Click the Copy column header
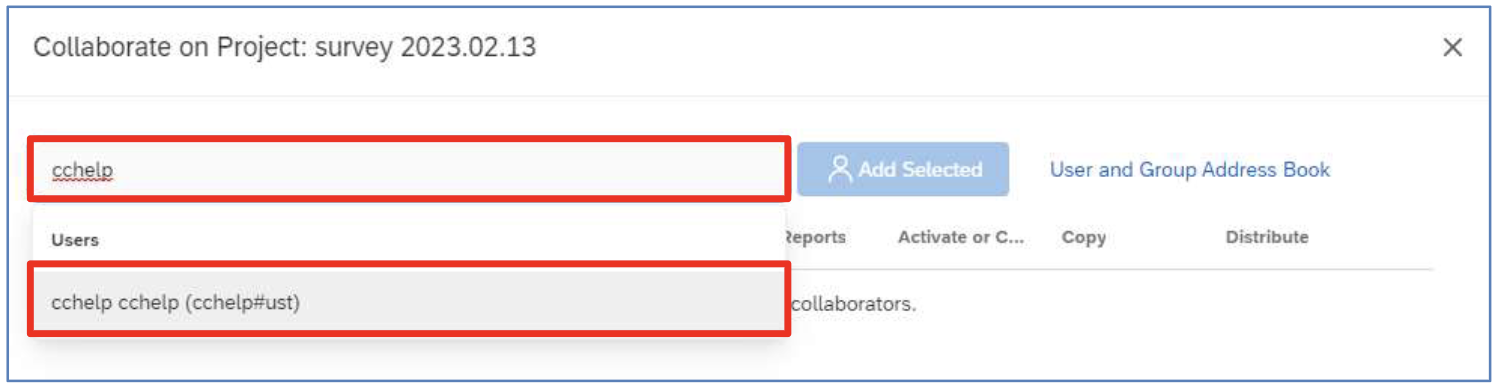This screenshot has height=386, width=1496. click(x=1084, y=238)
